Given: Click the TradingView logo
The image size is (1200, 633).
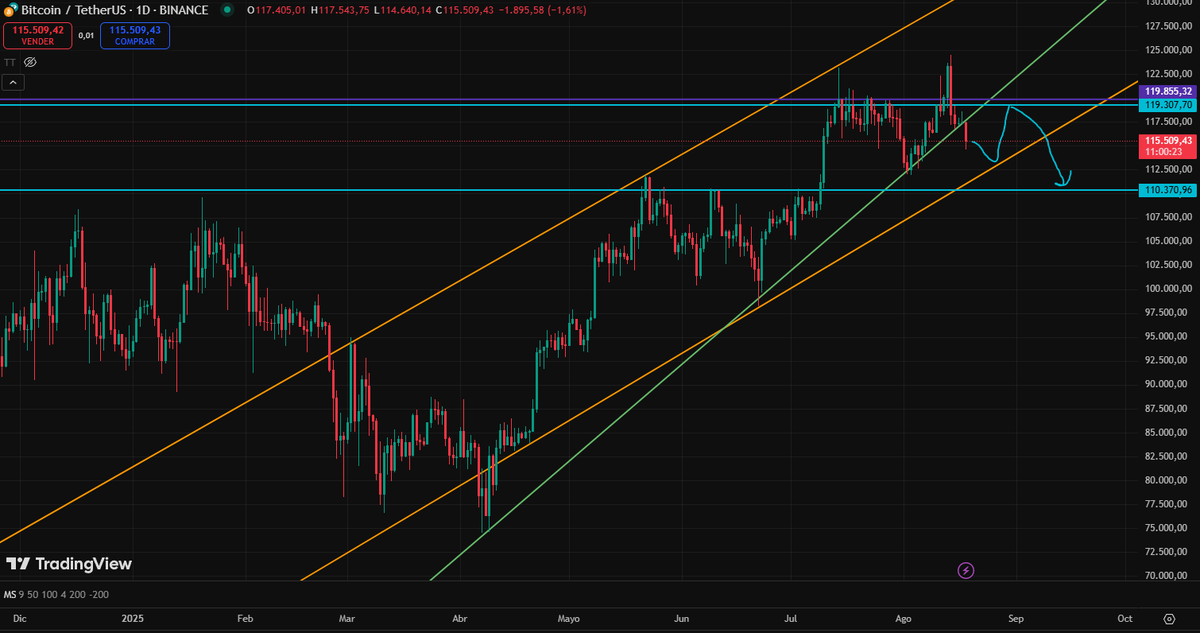Looking at the screenshot, I should 70,564.
